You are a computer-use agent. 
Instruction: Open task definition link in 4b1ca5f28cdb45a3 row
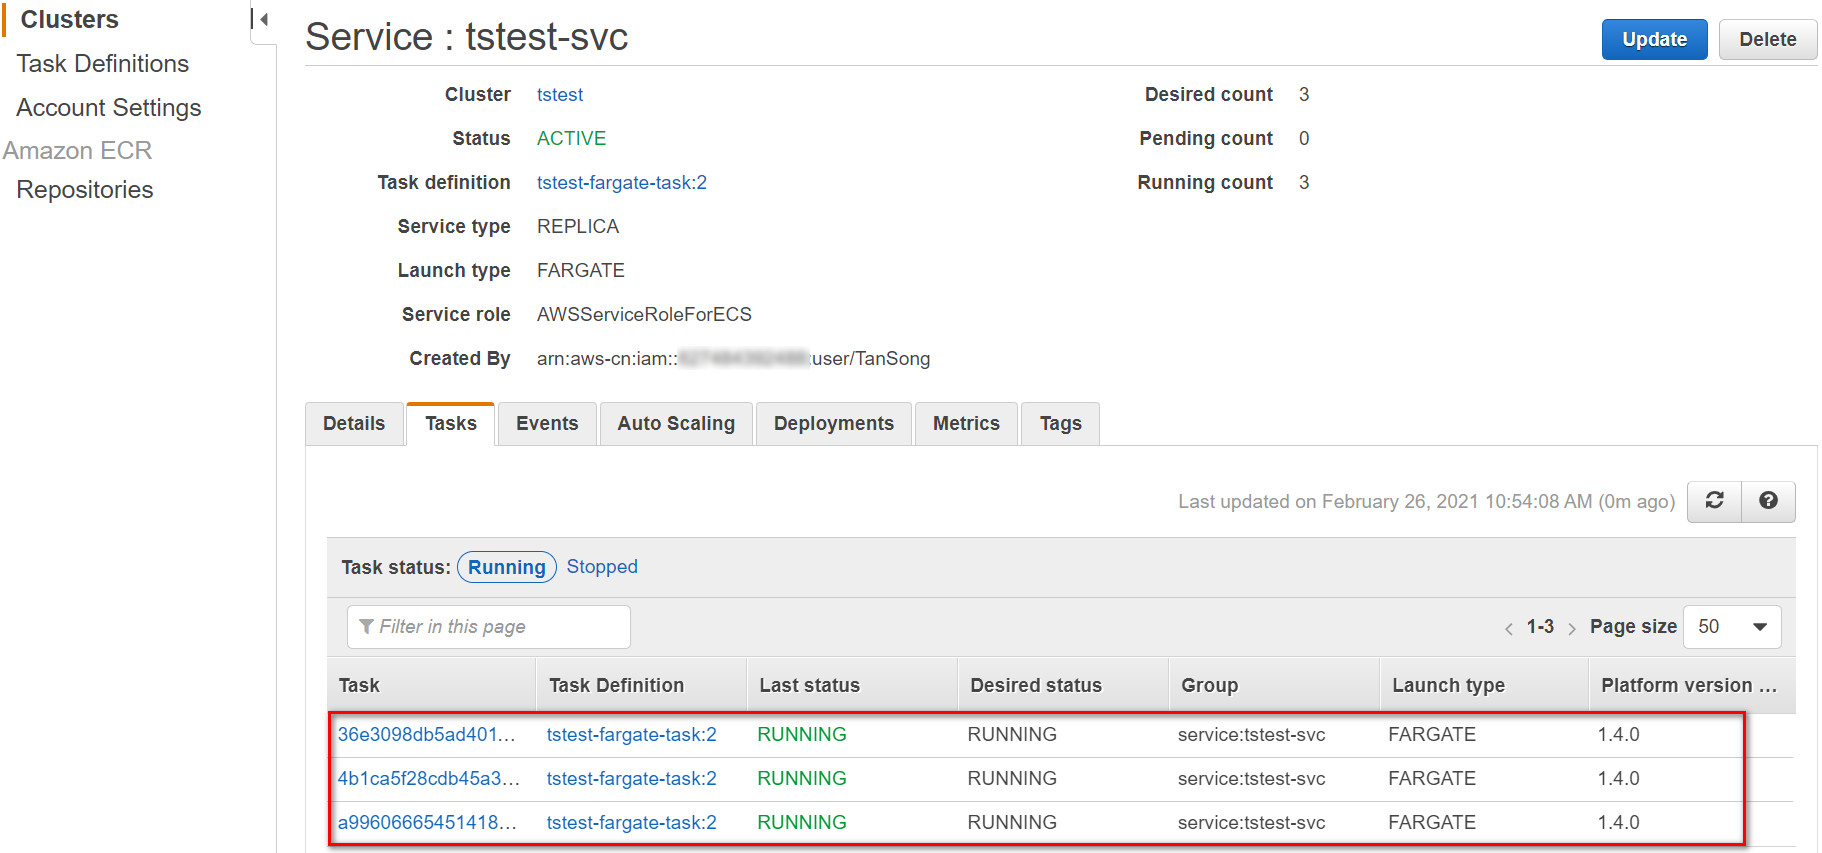(x=632, y=778)
